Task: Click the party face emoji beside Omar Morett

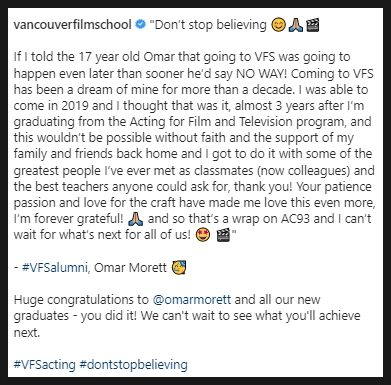Action: [x=178, y=267]
